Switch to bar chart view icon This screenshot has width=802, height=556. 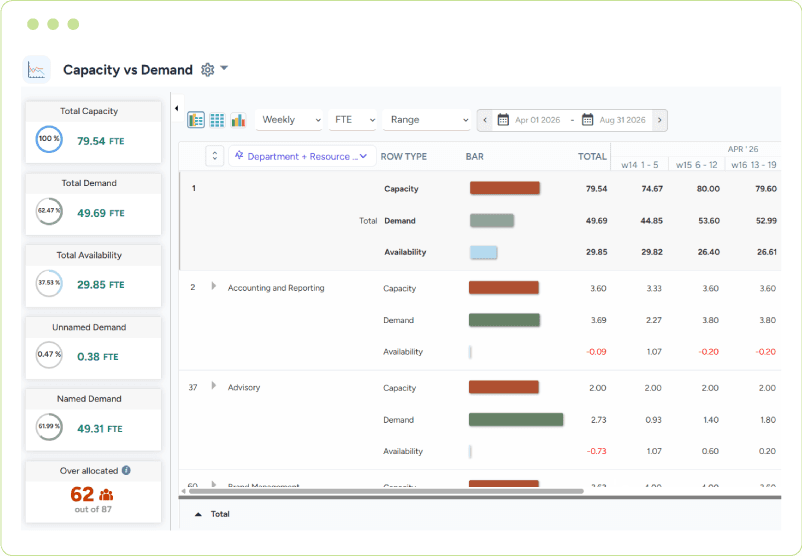(x=238, y=120)
